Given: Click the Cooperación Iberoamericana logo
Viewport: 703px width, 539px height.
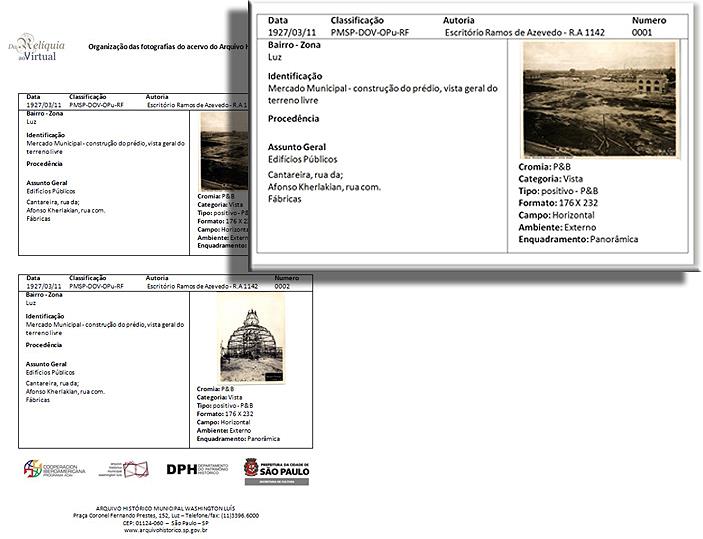Looking at the screenshot, I should [56, 469].
